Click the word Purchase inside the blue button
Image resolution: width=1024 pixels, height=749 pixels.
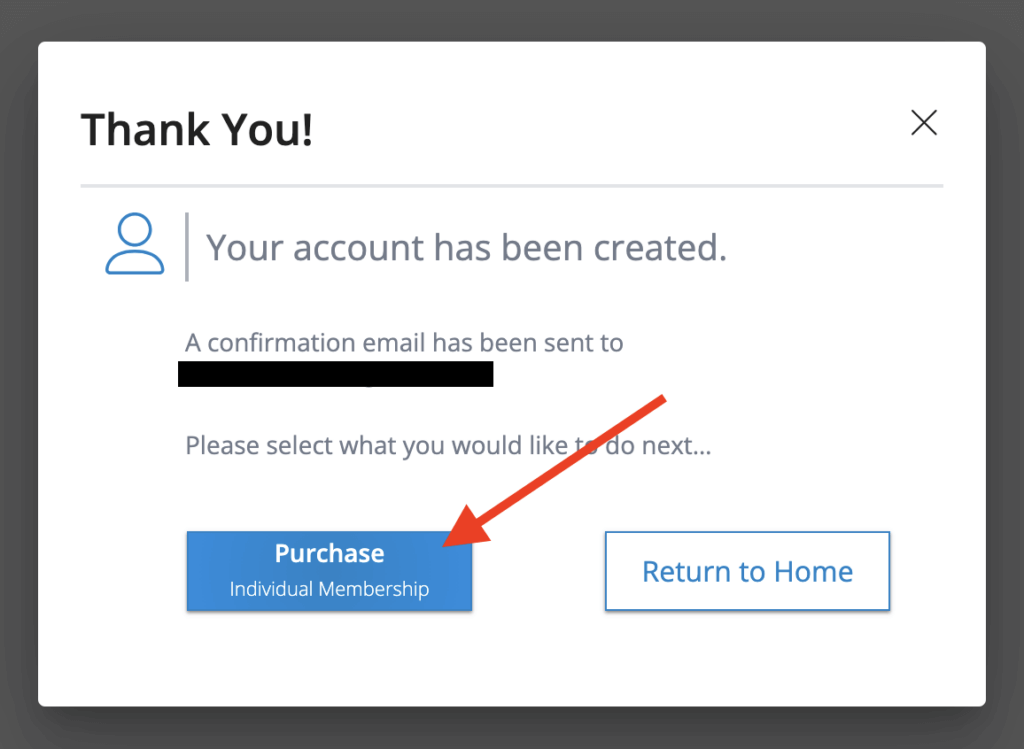point(329,553)
